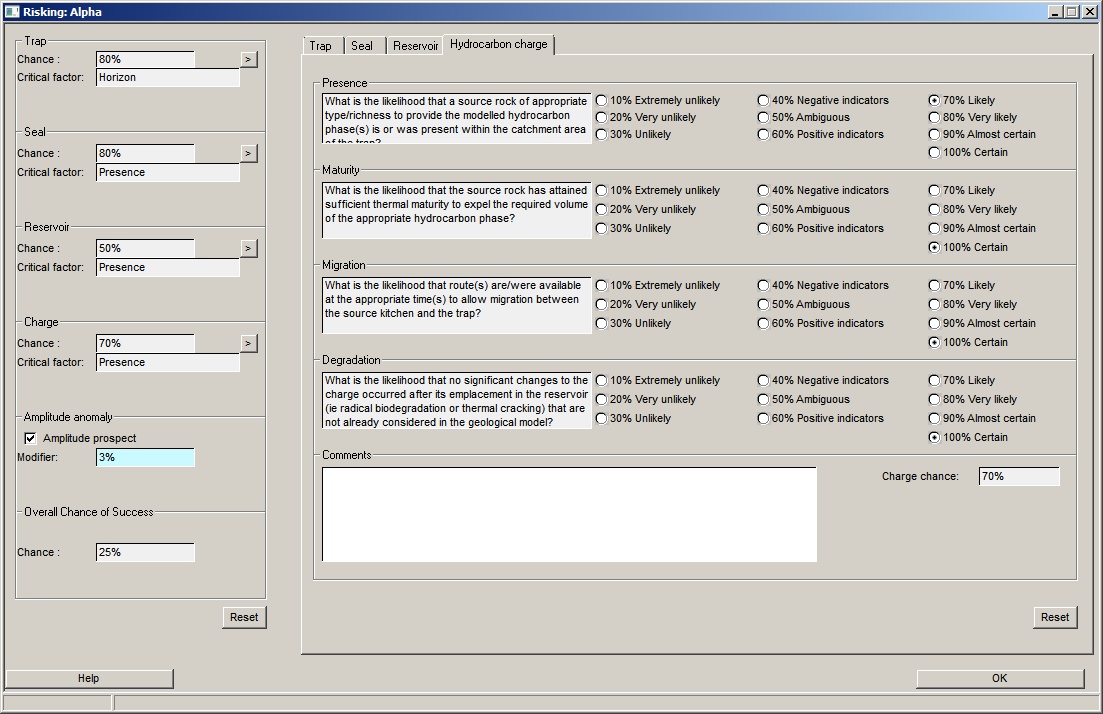Reset the left panel chance values
The image size is (1103, 714).
coord(244,617)
